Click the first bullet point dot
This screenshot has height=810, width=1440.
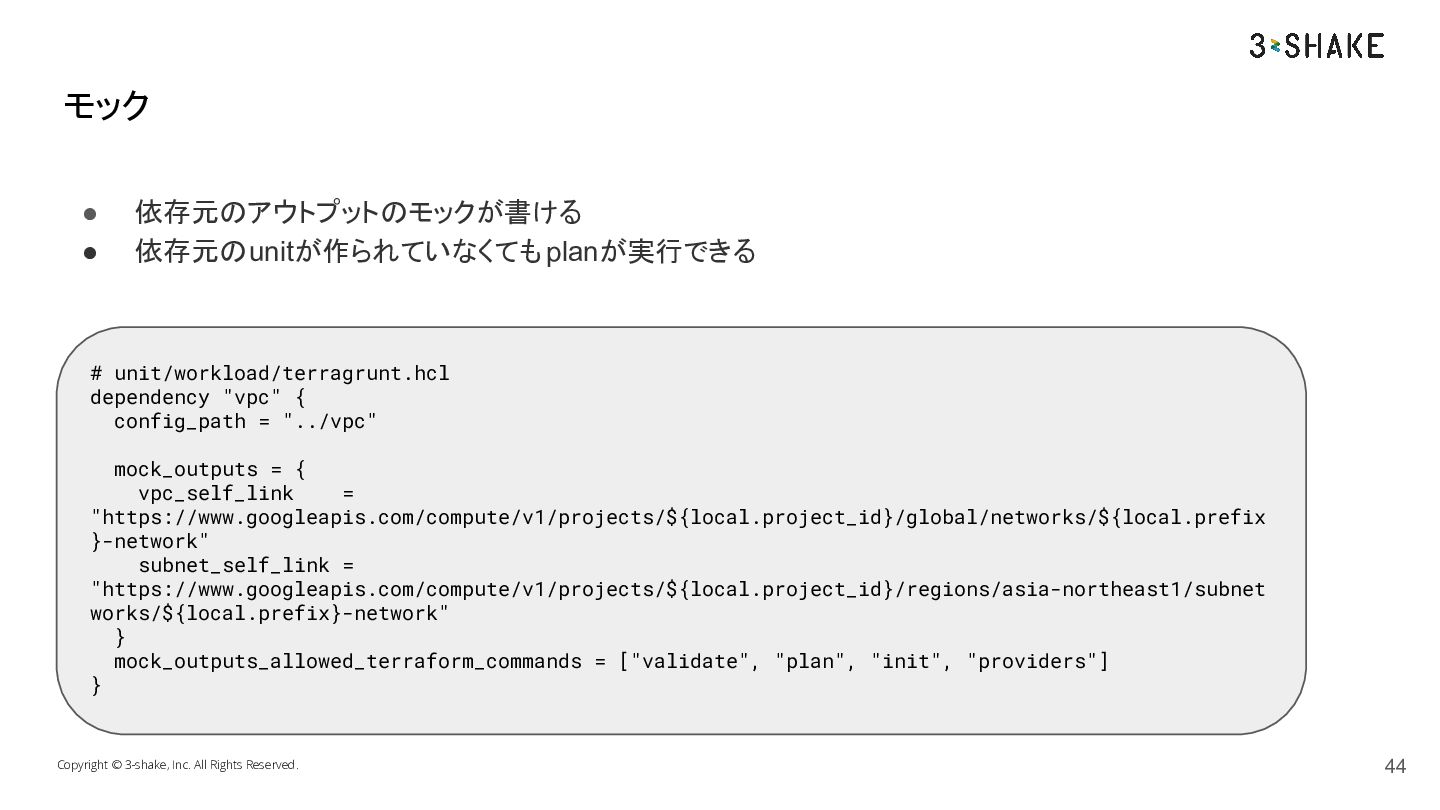click(89, 213)
